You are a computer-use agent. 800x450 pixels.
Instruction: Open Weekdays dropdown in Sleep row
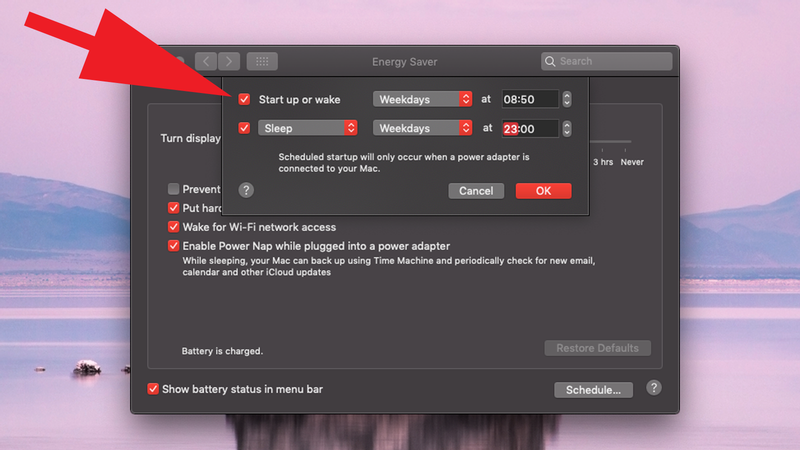(422, 128)
